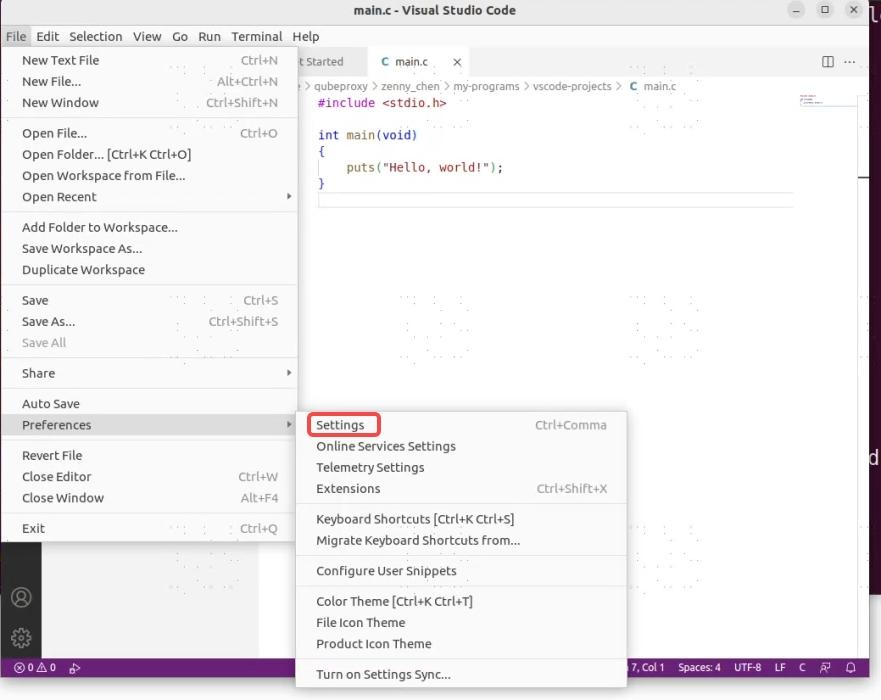Open the File menu

click(x=16, y=37)
